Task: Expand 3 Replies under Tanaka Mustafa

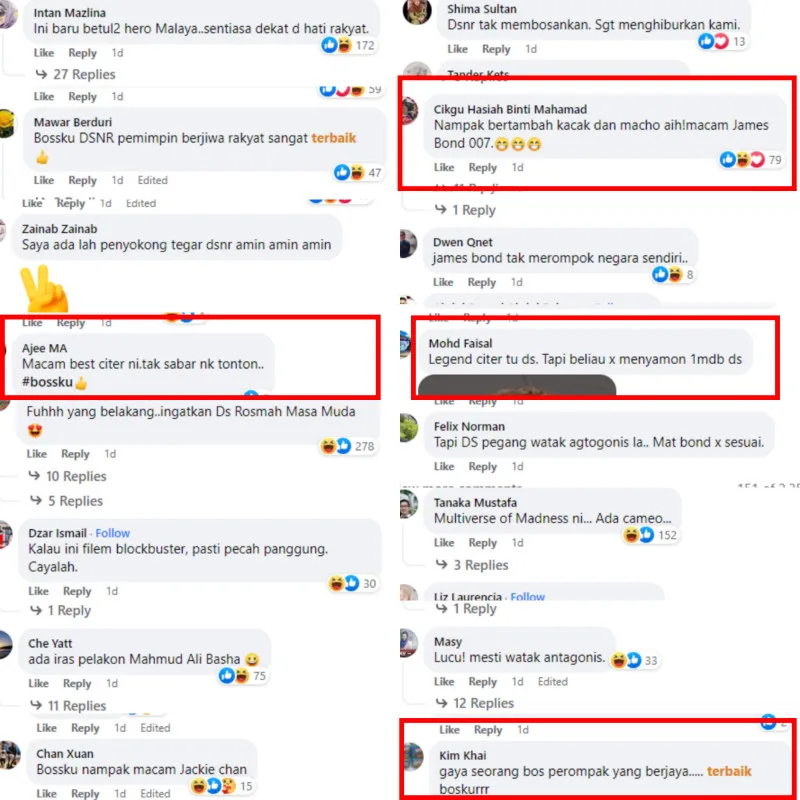Action: tap(472, 565)
